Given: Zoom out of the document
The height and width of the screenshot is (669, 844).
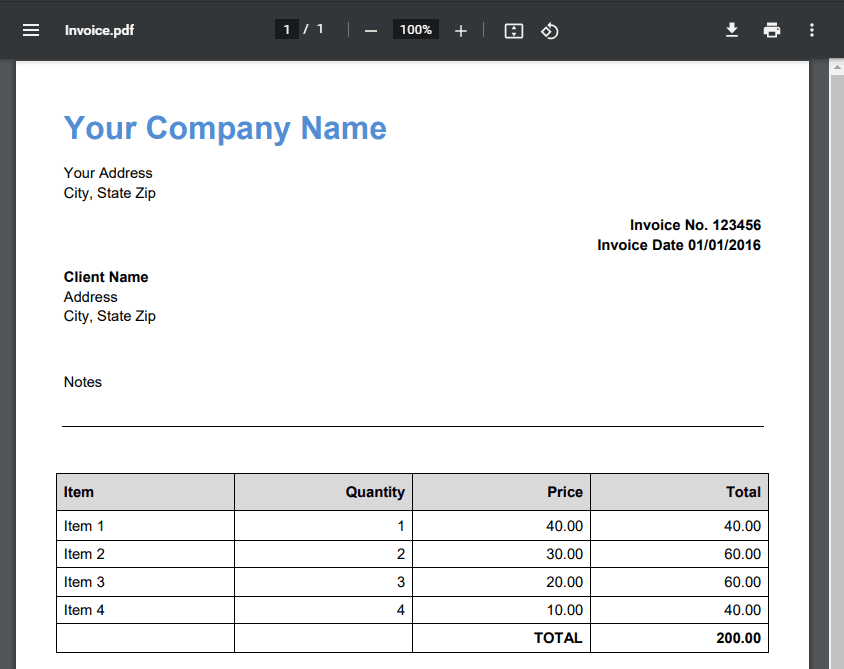Looking at the screenshot, I should [370, 30].
